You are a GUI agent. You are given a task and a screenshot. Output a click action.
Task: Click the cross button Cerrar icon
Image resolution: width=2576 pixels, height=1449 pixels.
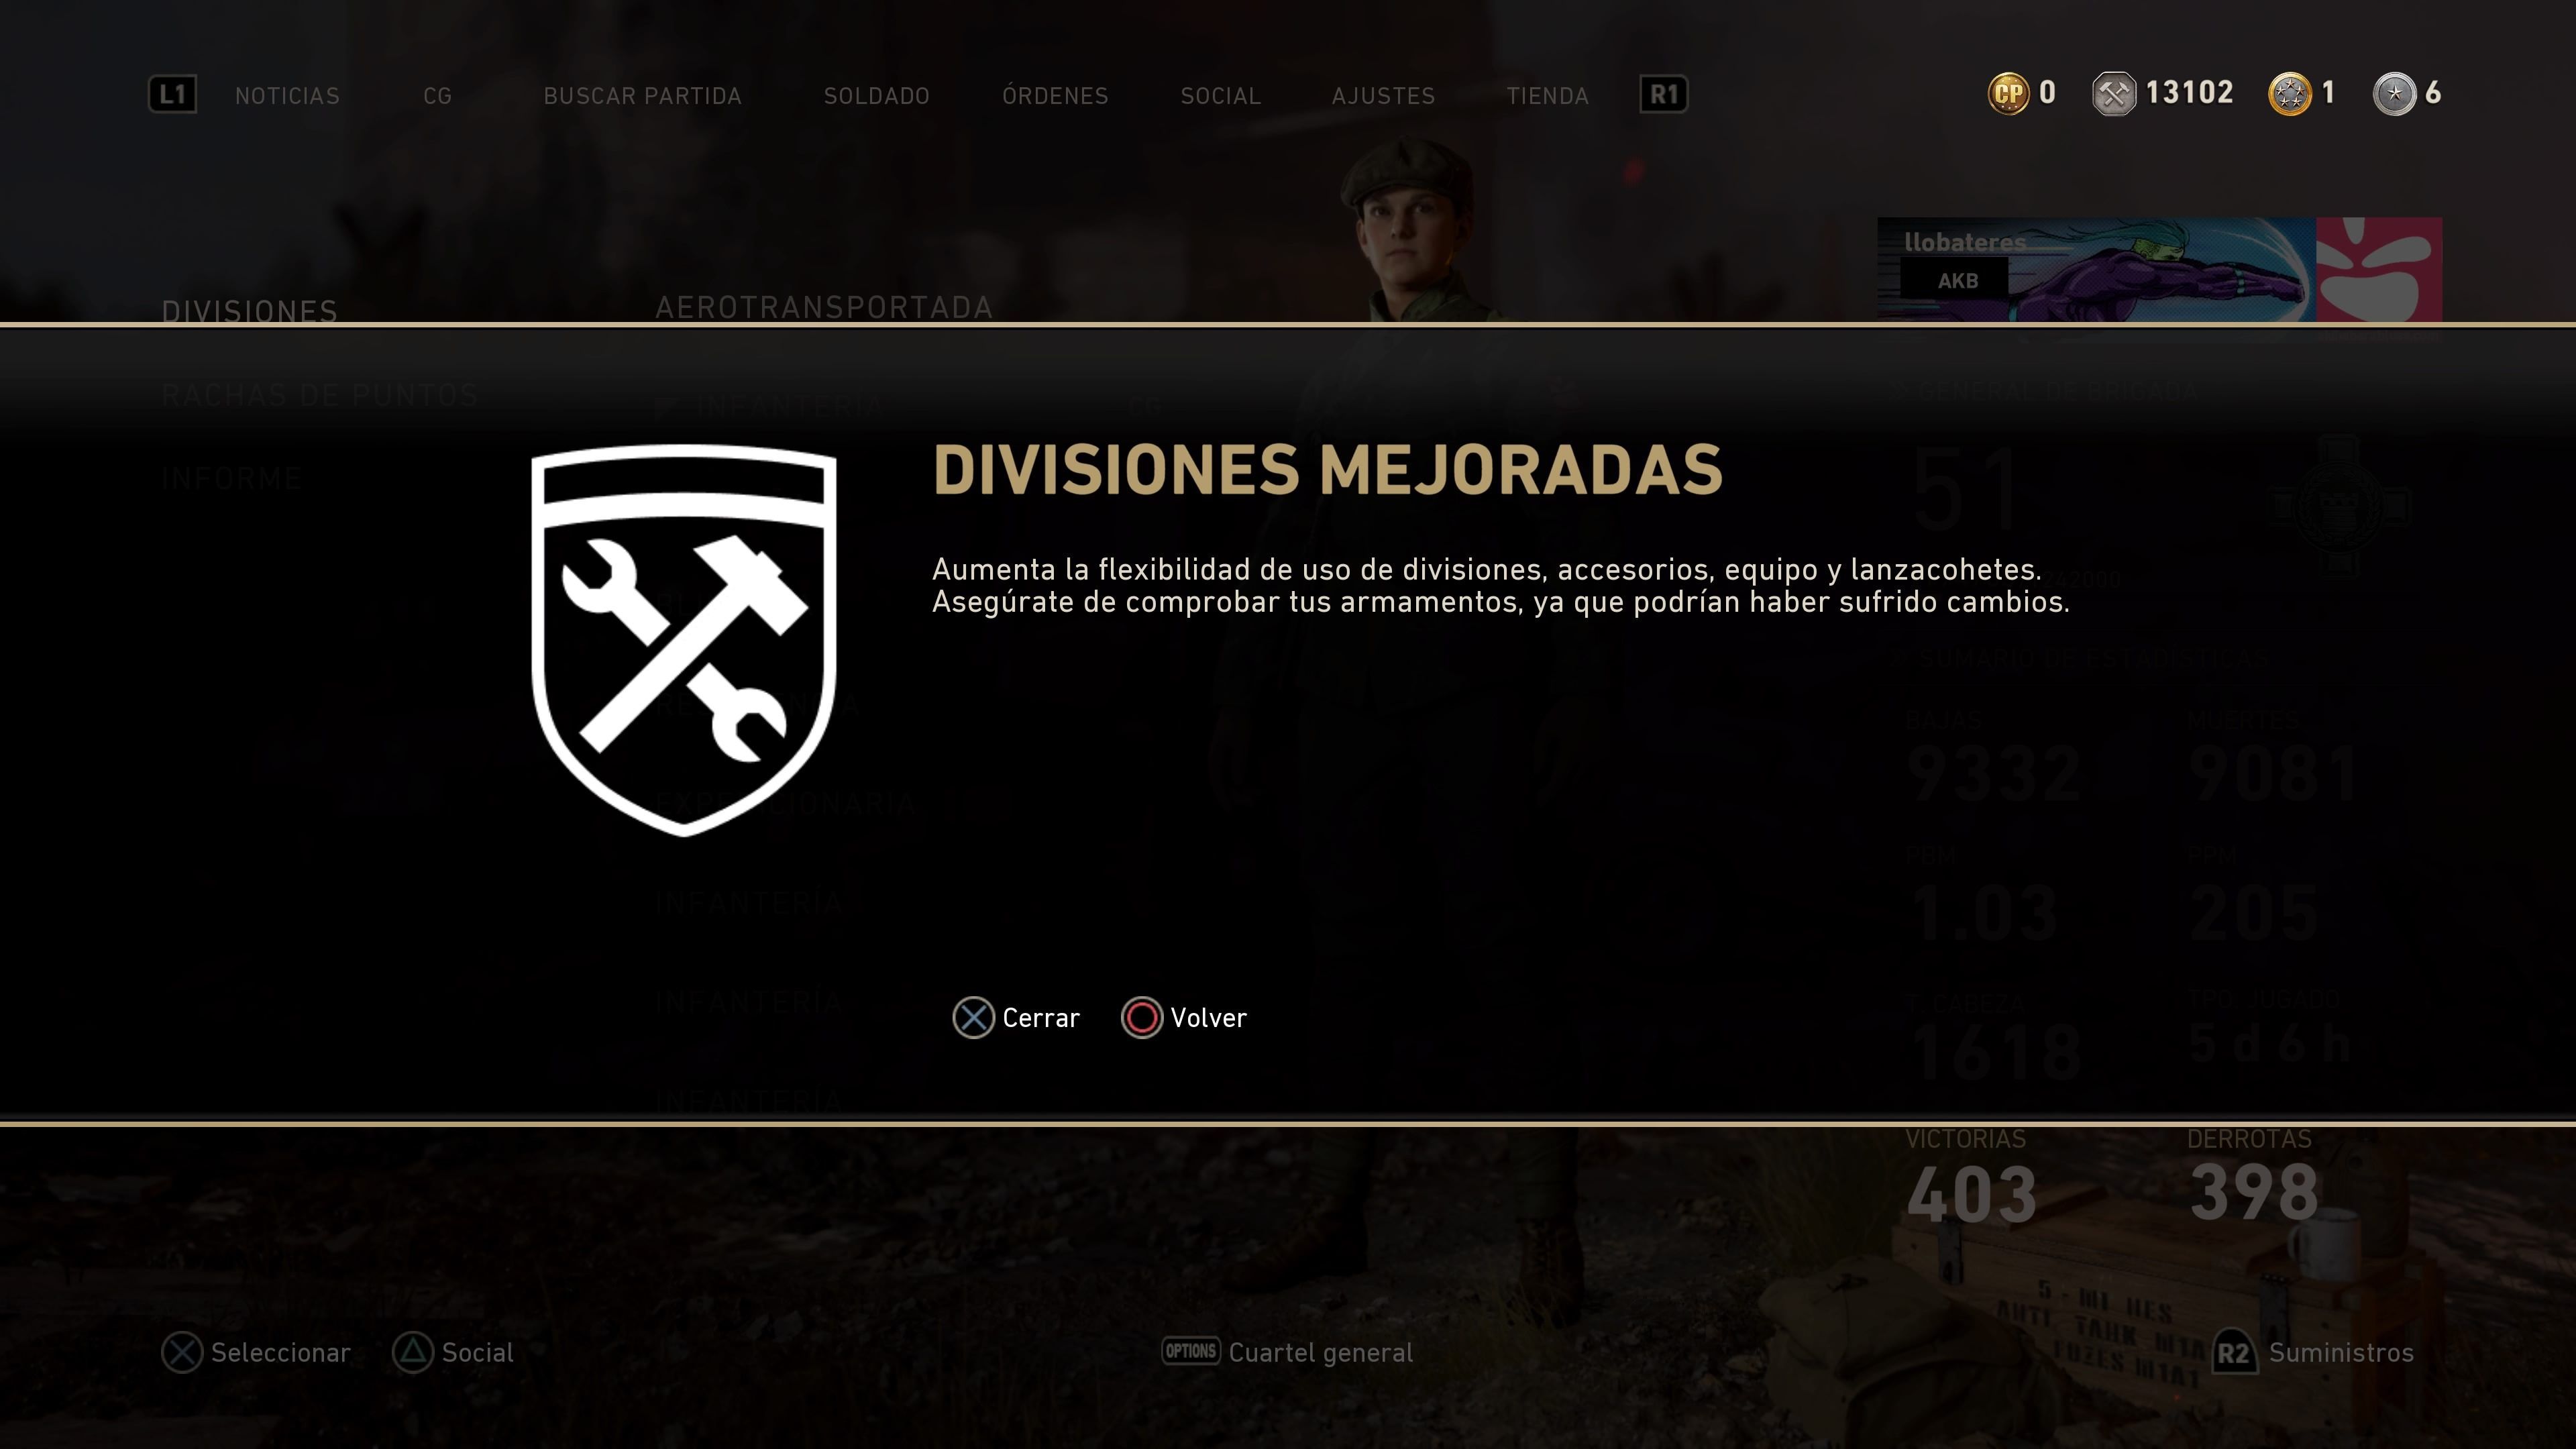click(x=973, y=1018)
